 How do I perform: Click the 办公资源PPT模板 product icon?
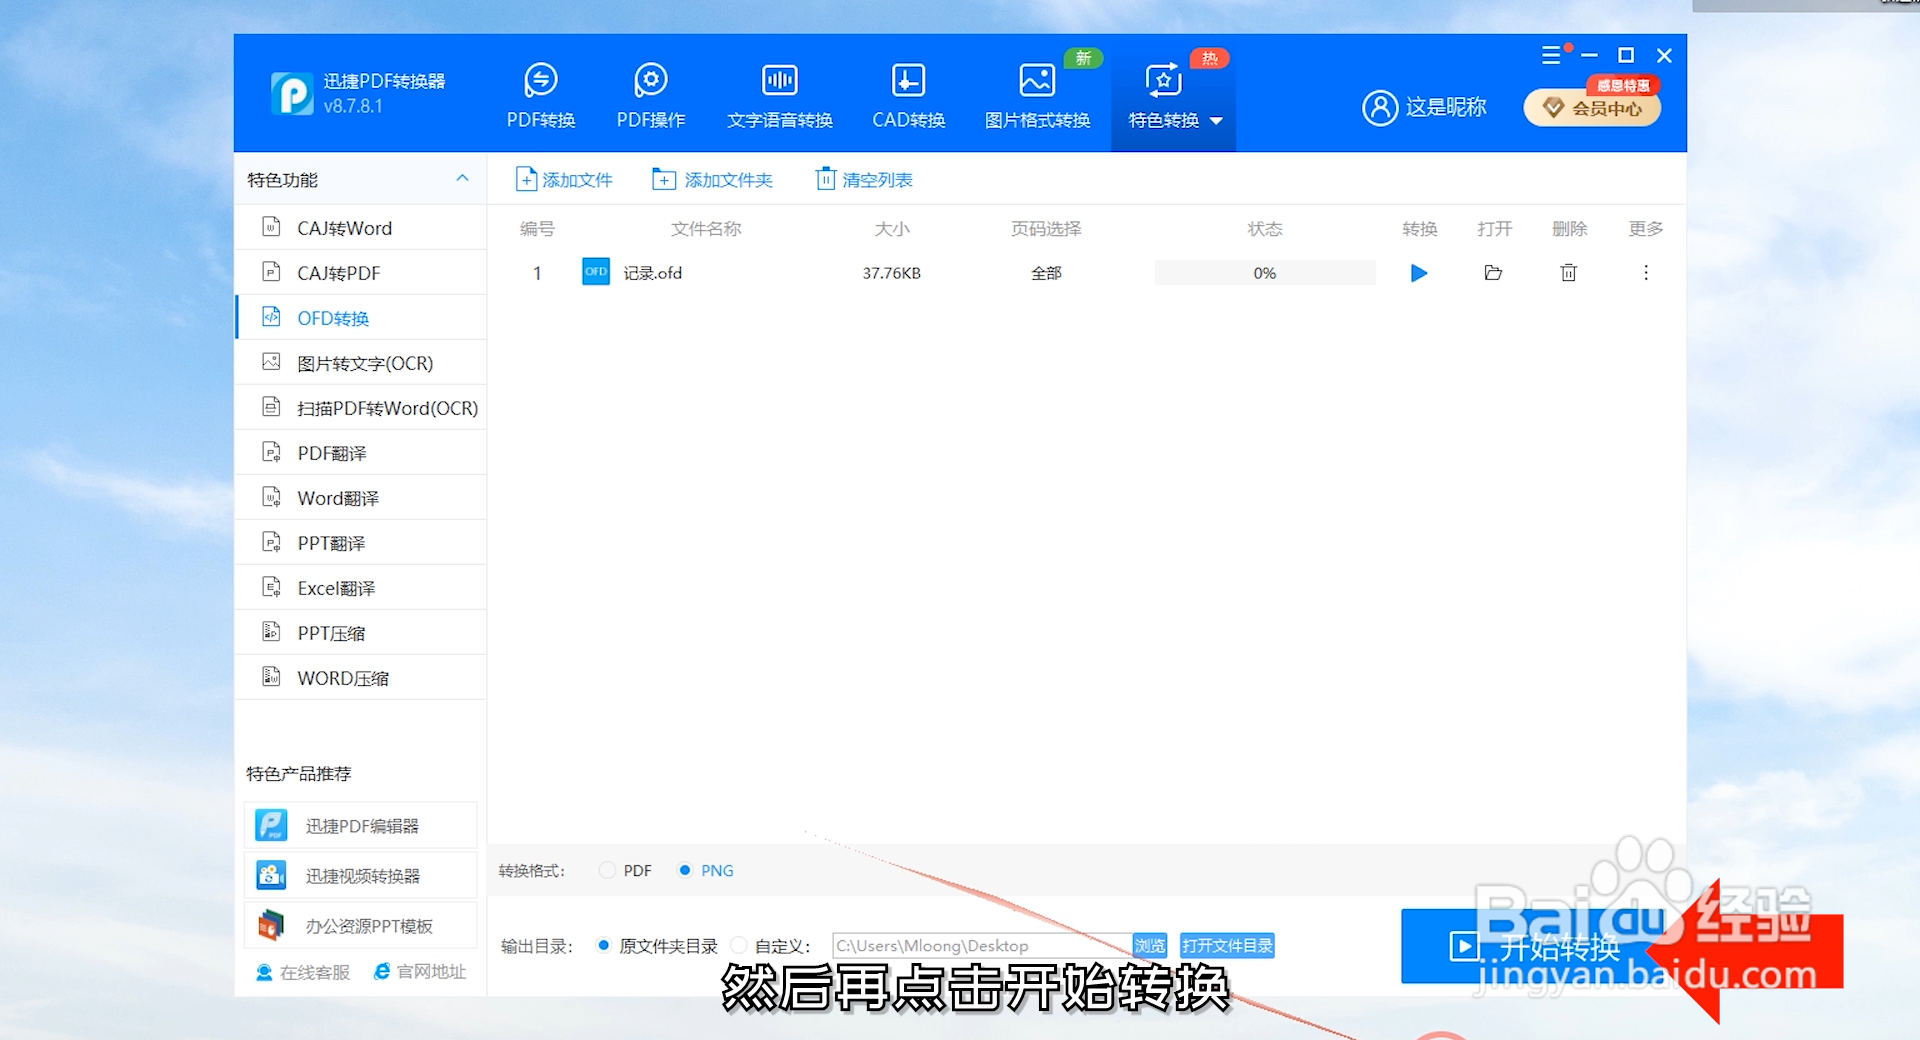271,925
